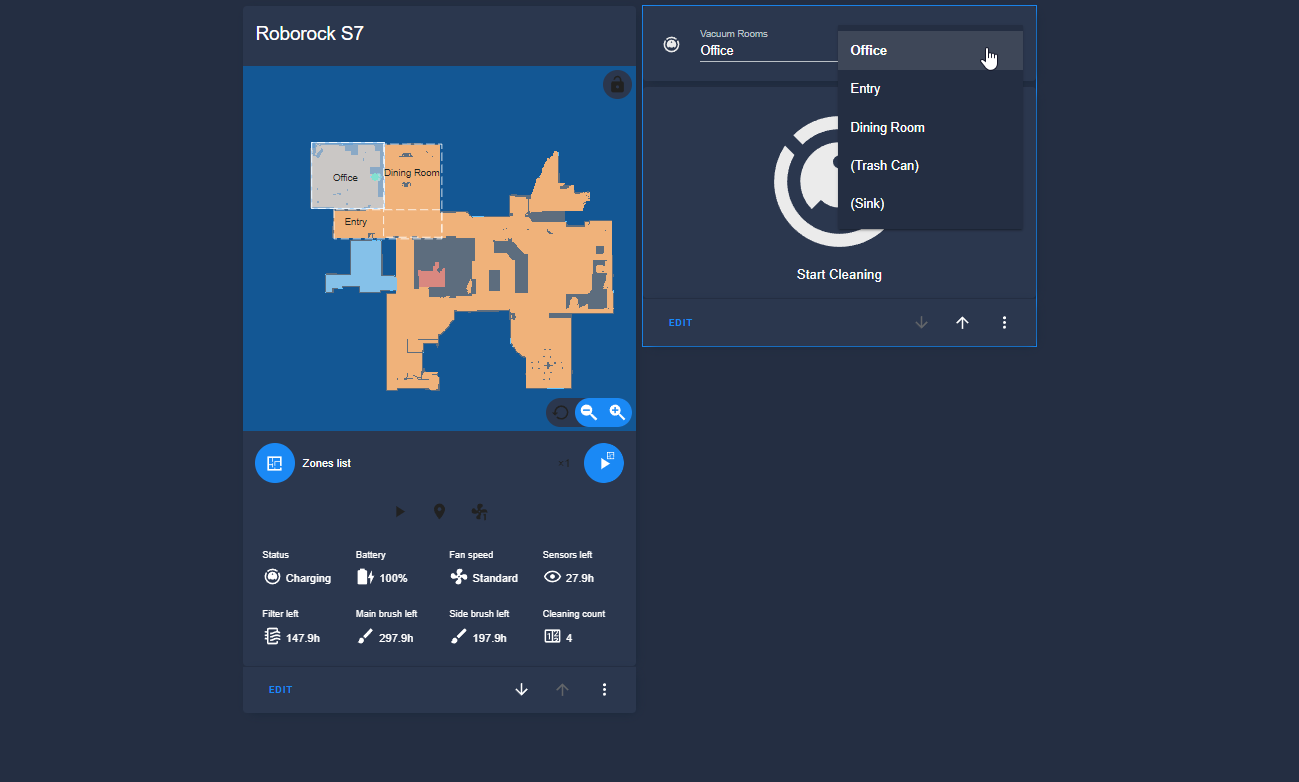This screenshot has width=1299, height=782.
Task: Click the Roborock card up arrow
Action: point(562,689)
